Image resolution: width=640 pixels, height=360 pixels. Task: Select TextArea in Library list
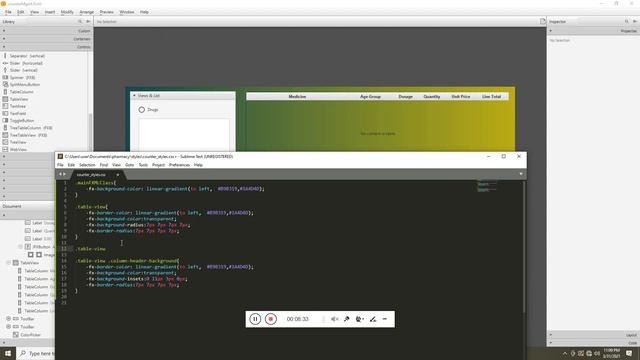point(18,106)
